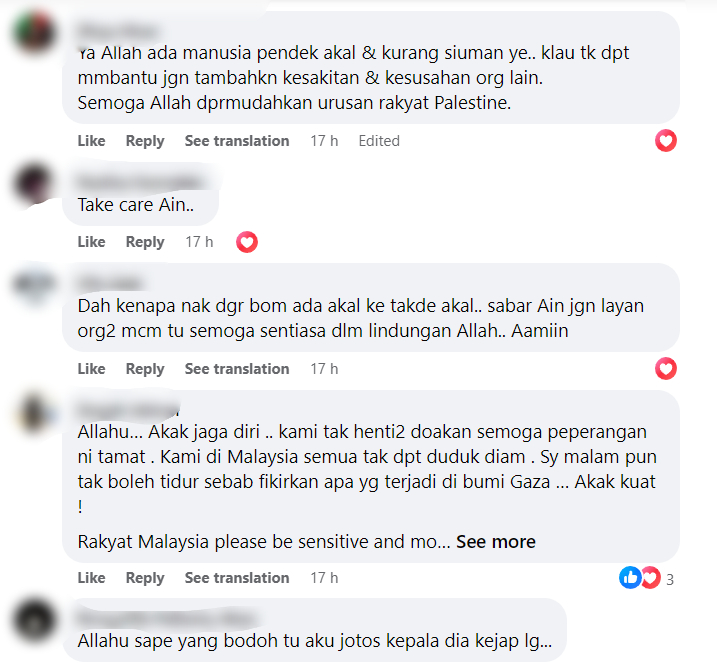The image size is (717, 663).
Task: Like the "Dah kenapa nak dgr bom" comment
Action: pyautogui.click(x=91, y=369)
